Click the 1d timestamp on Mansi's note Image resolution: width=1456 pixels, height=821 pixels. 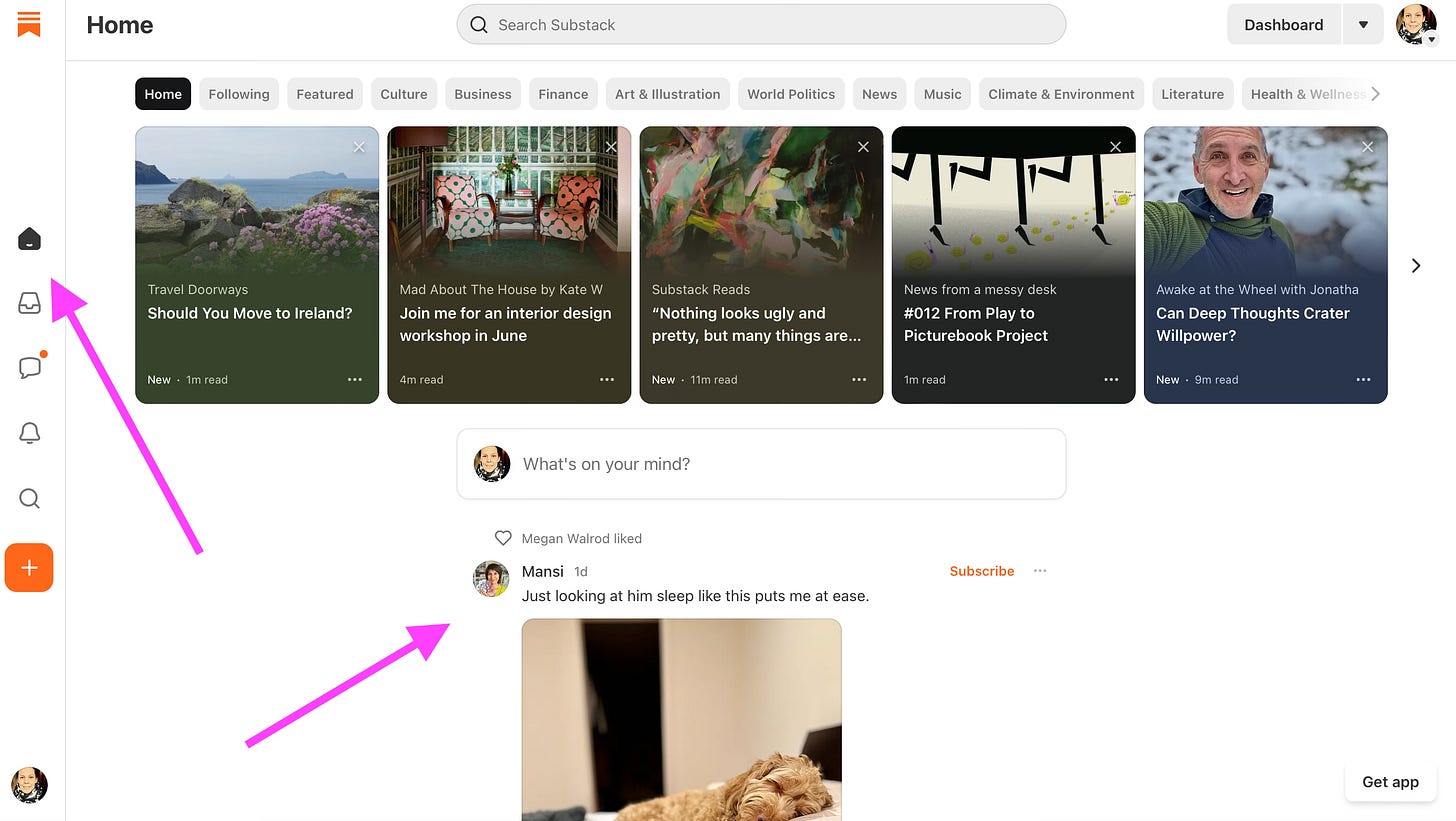(581, 572)
